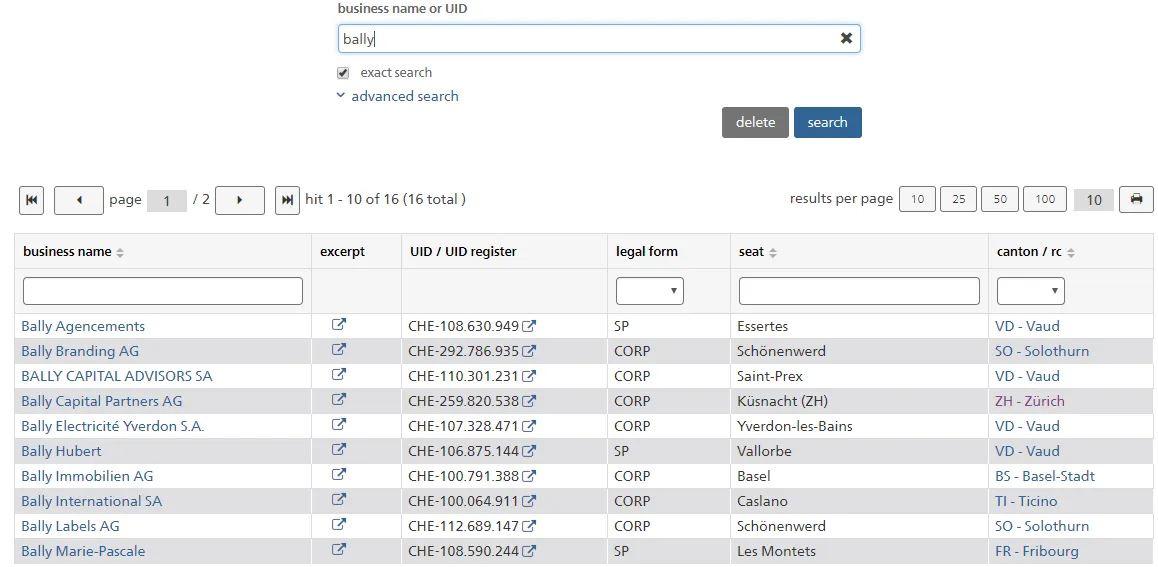This screenshot has width=1158, height=567.
Task: Open excerpt icon for Bally Agencements
Action: [x=338, y=324]
